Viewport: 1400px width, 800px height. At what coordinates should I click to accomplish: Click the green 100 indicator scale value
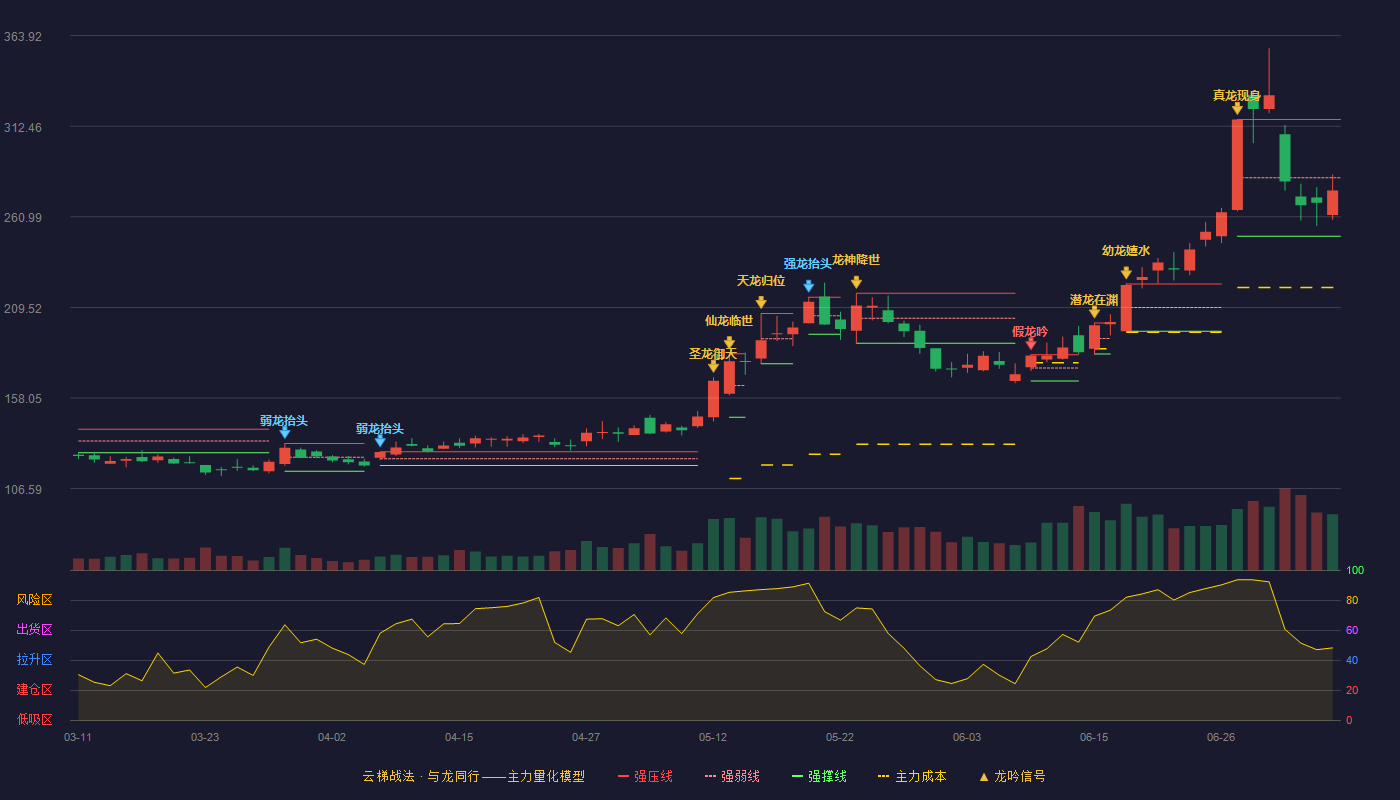[x=1355, y=570]
